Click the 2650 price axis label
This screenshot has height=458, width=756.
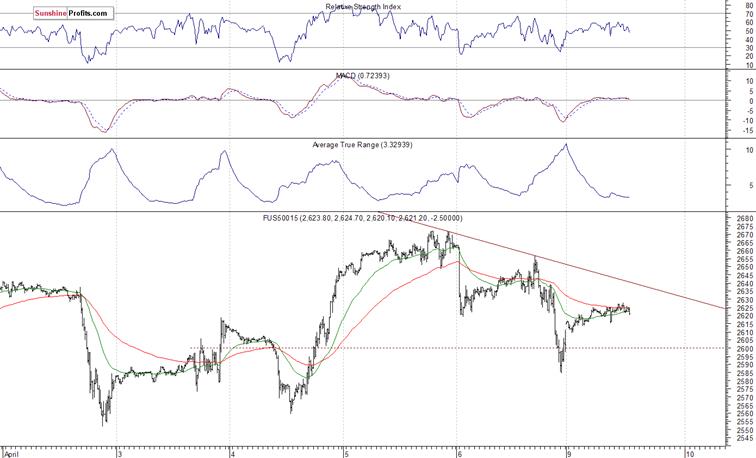[x=744, y=267]
